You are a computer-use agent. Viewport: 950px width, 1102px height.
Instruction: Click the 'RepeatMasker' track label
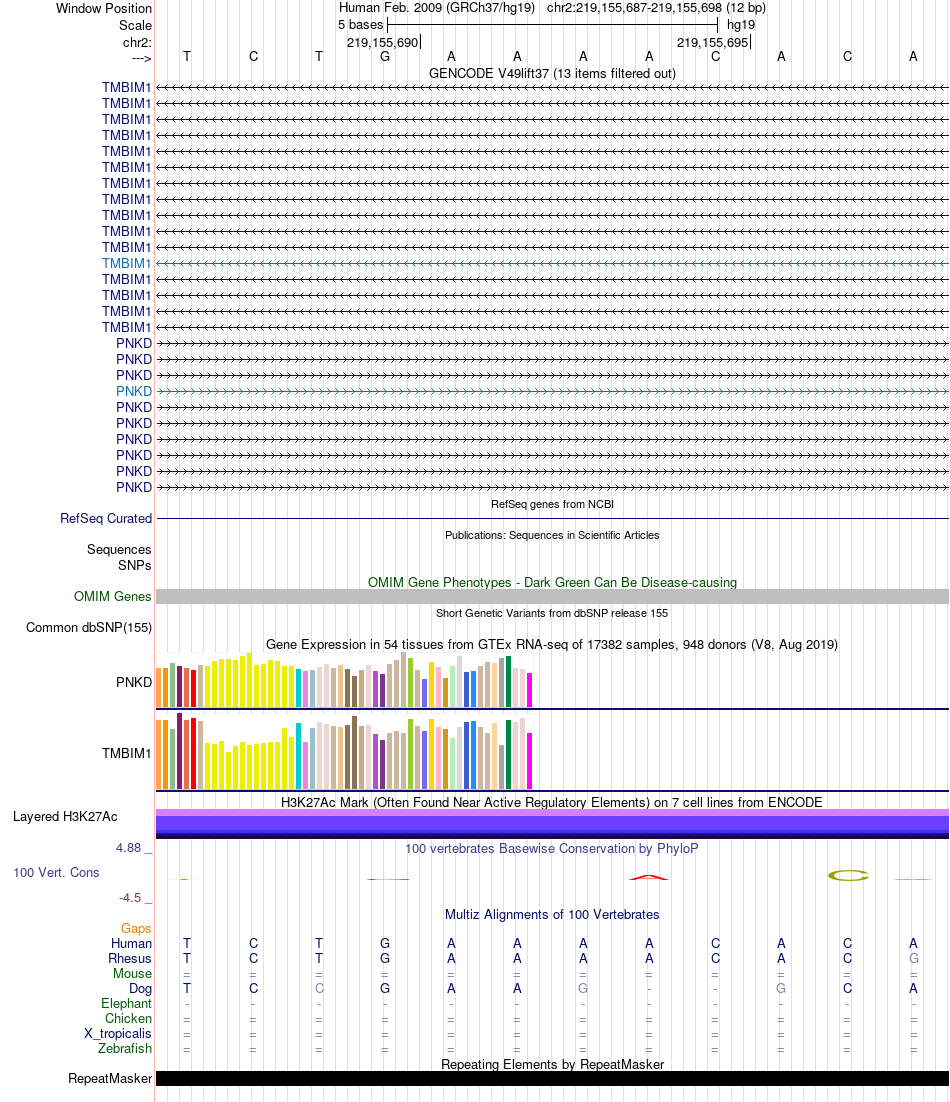pyautogui.click(x=110, y=1079)
